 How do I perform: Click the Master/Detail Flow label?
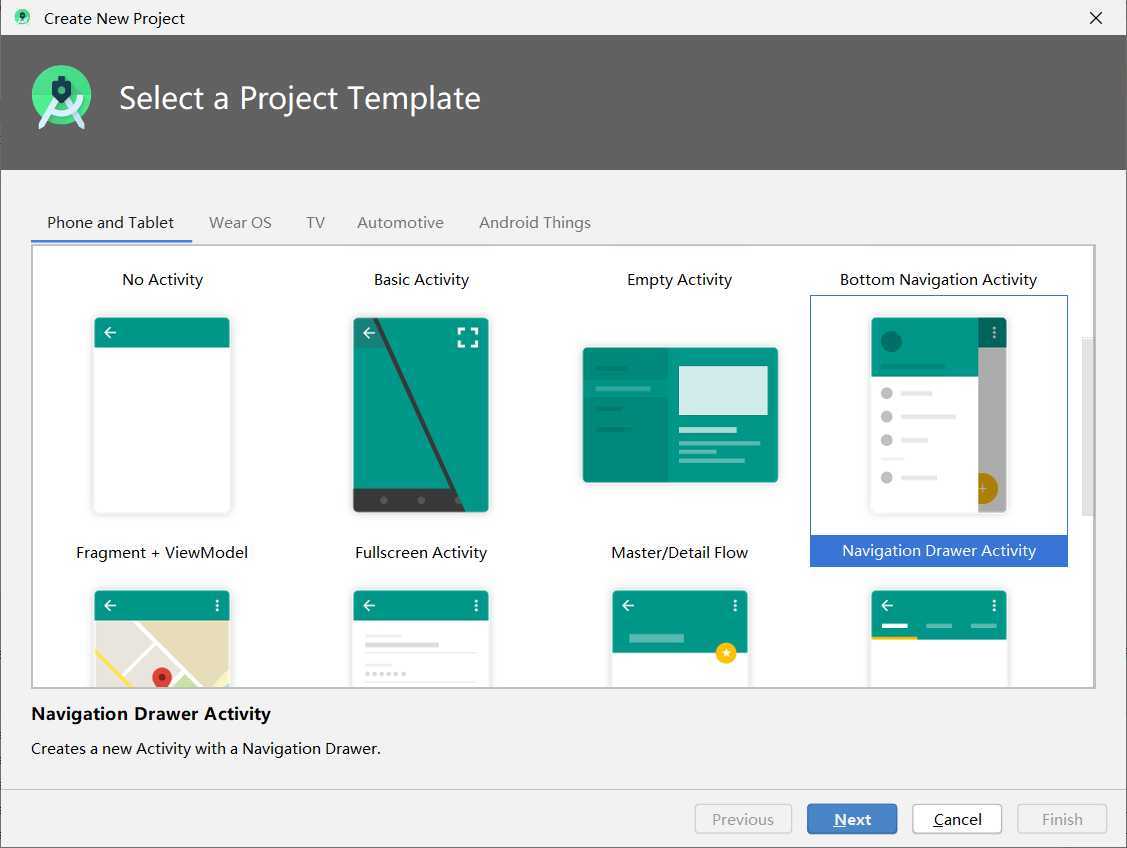pos(680,553)
